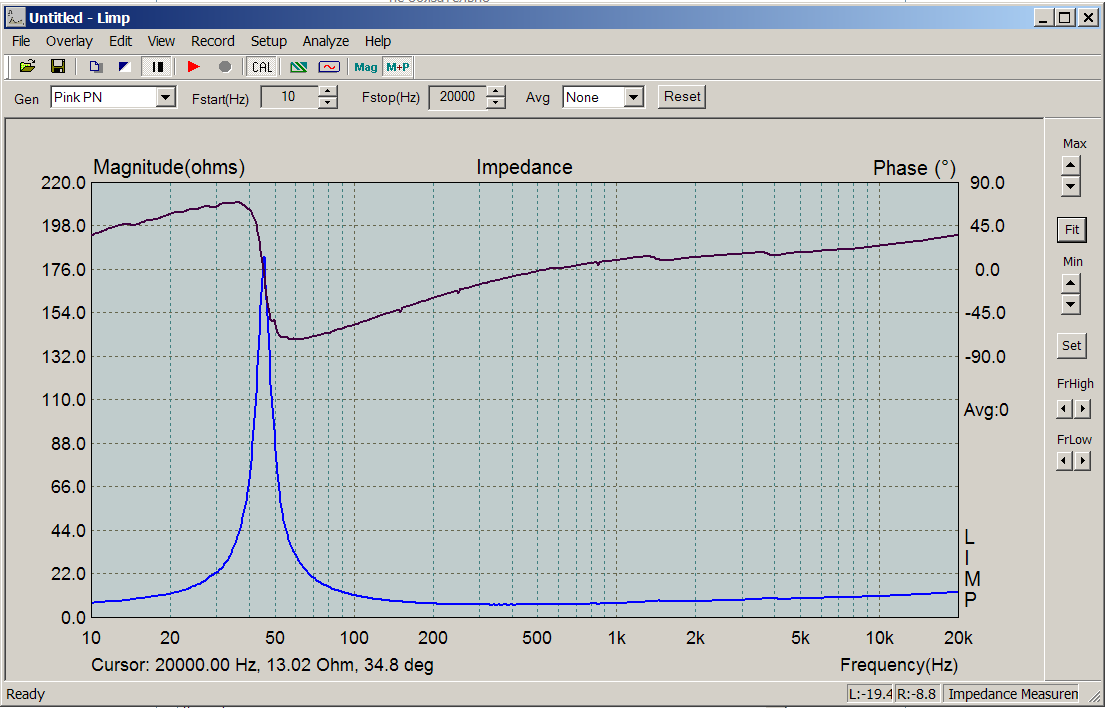Viewport: 1106px width, 708px height.
Task: Click the CAL calibrate toolbar button
Action: [262, 67]
